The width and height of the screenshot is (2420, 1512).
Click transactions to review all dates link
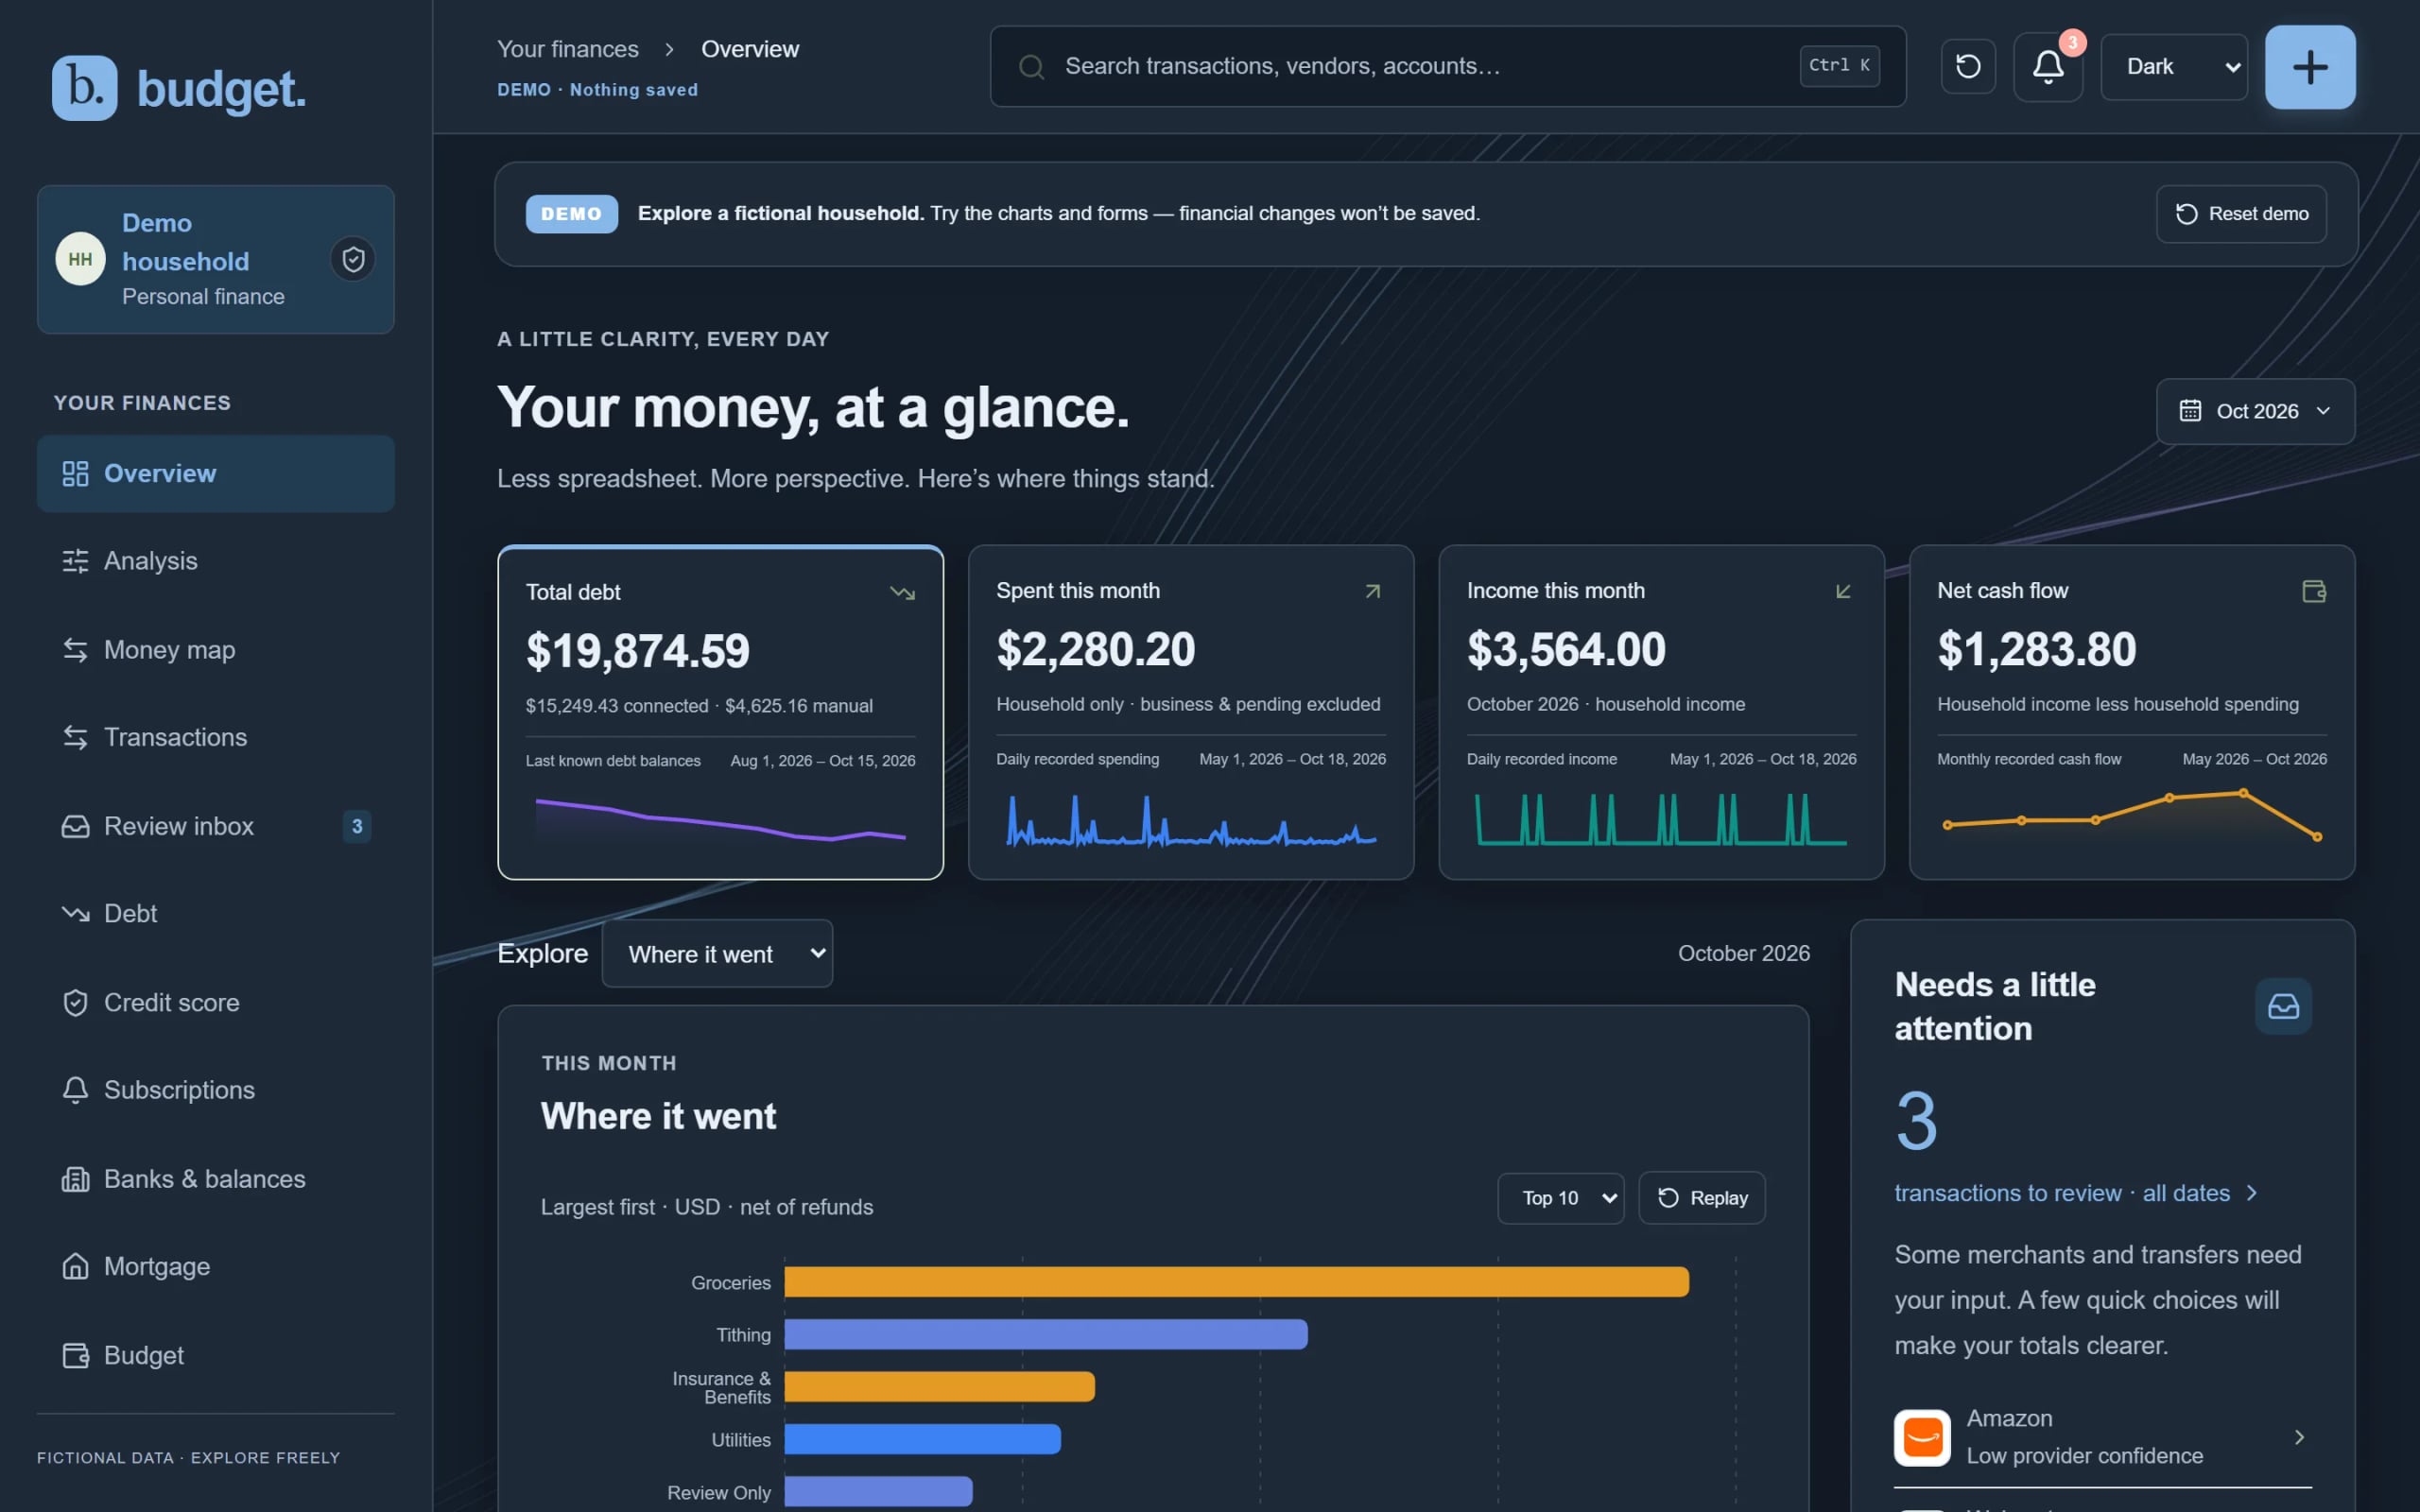click(x=2075, y=1193)
